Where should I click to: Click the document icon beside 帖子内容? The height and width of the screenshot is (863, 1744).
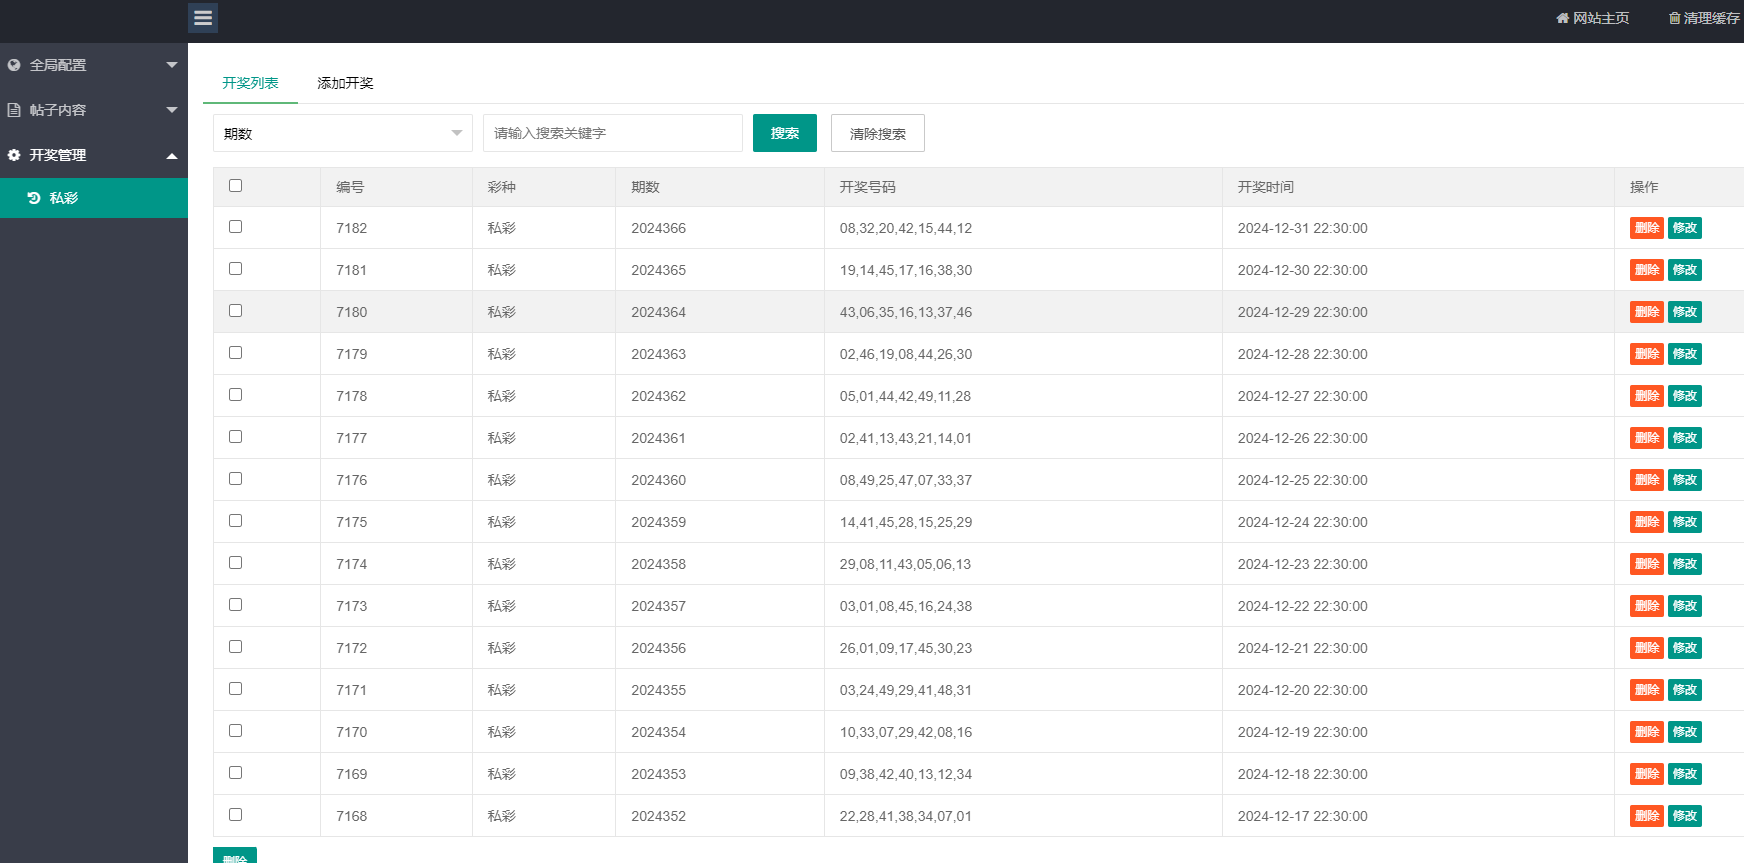(x=14, y=110)
